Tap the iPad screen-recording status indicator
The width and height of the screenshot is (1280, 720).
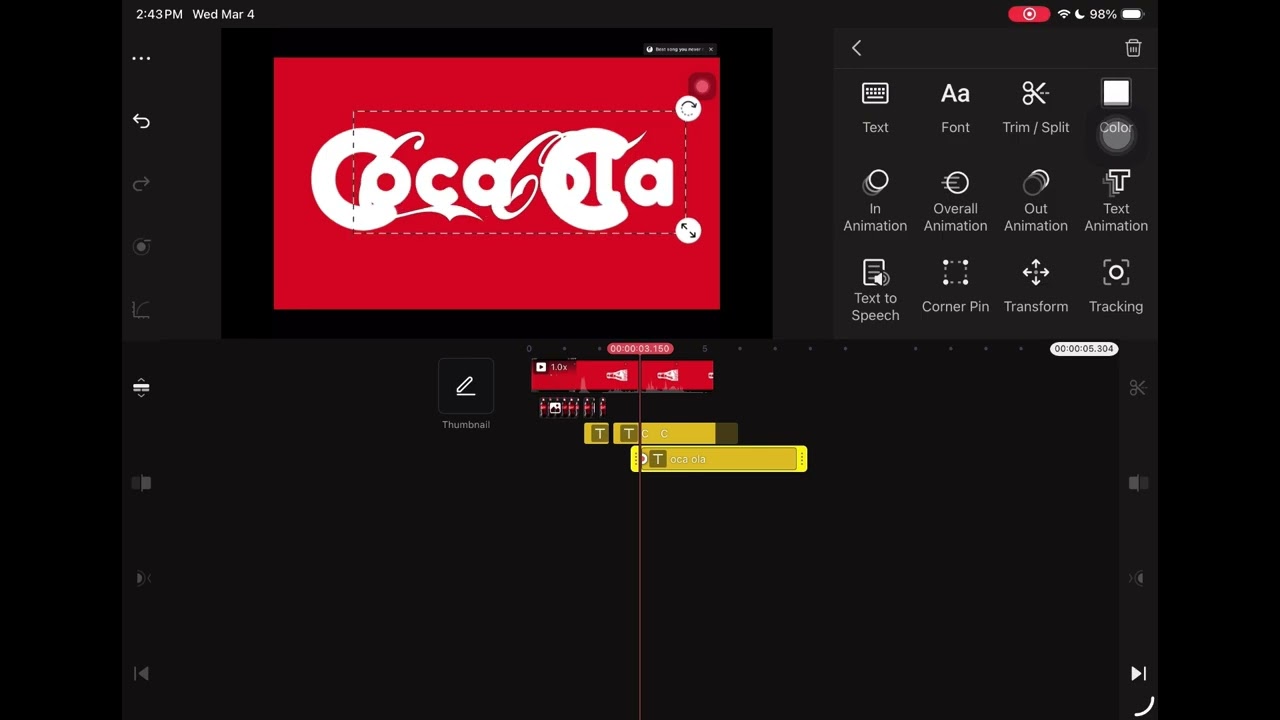pos(1029,14)
